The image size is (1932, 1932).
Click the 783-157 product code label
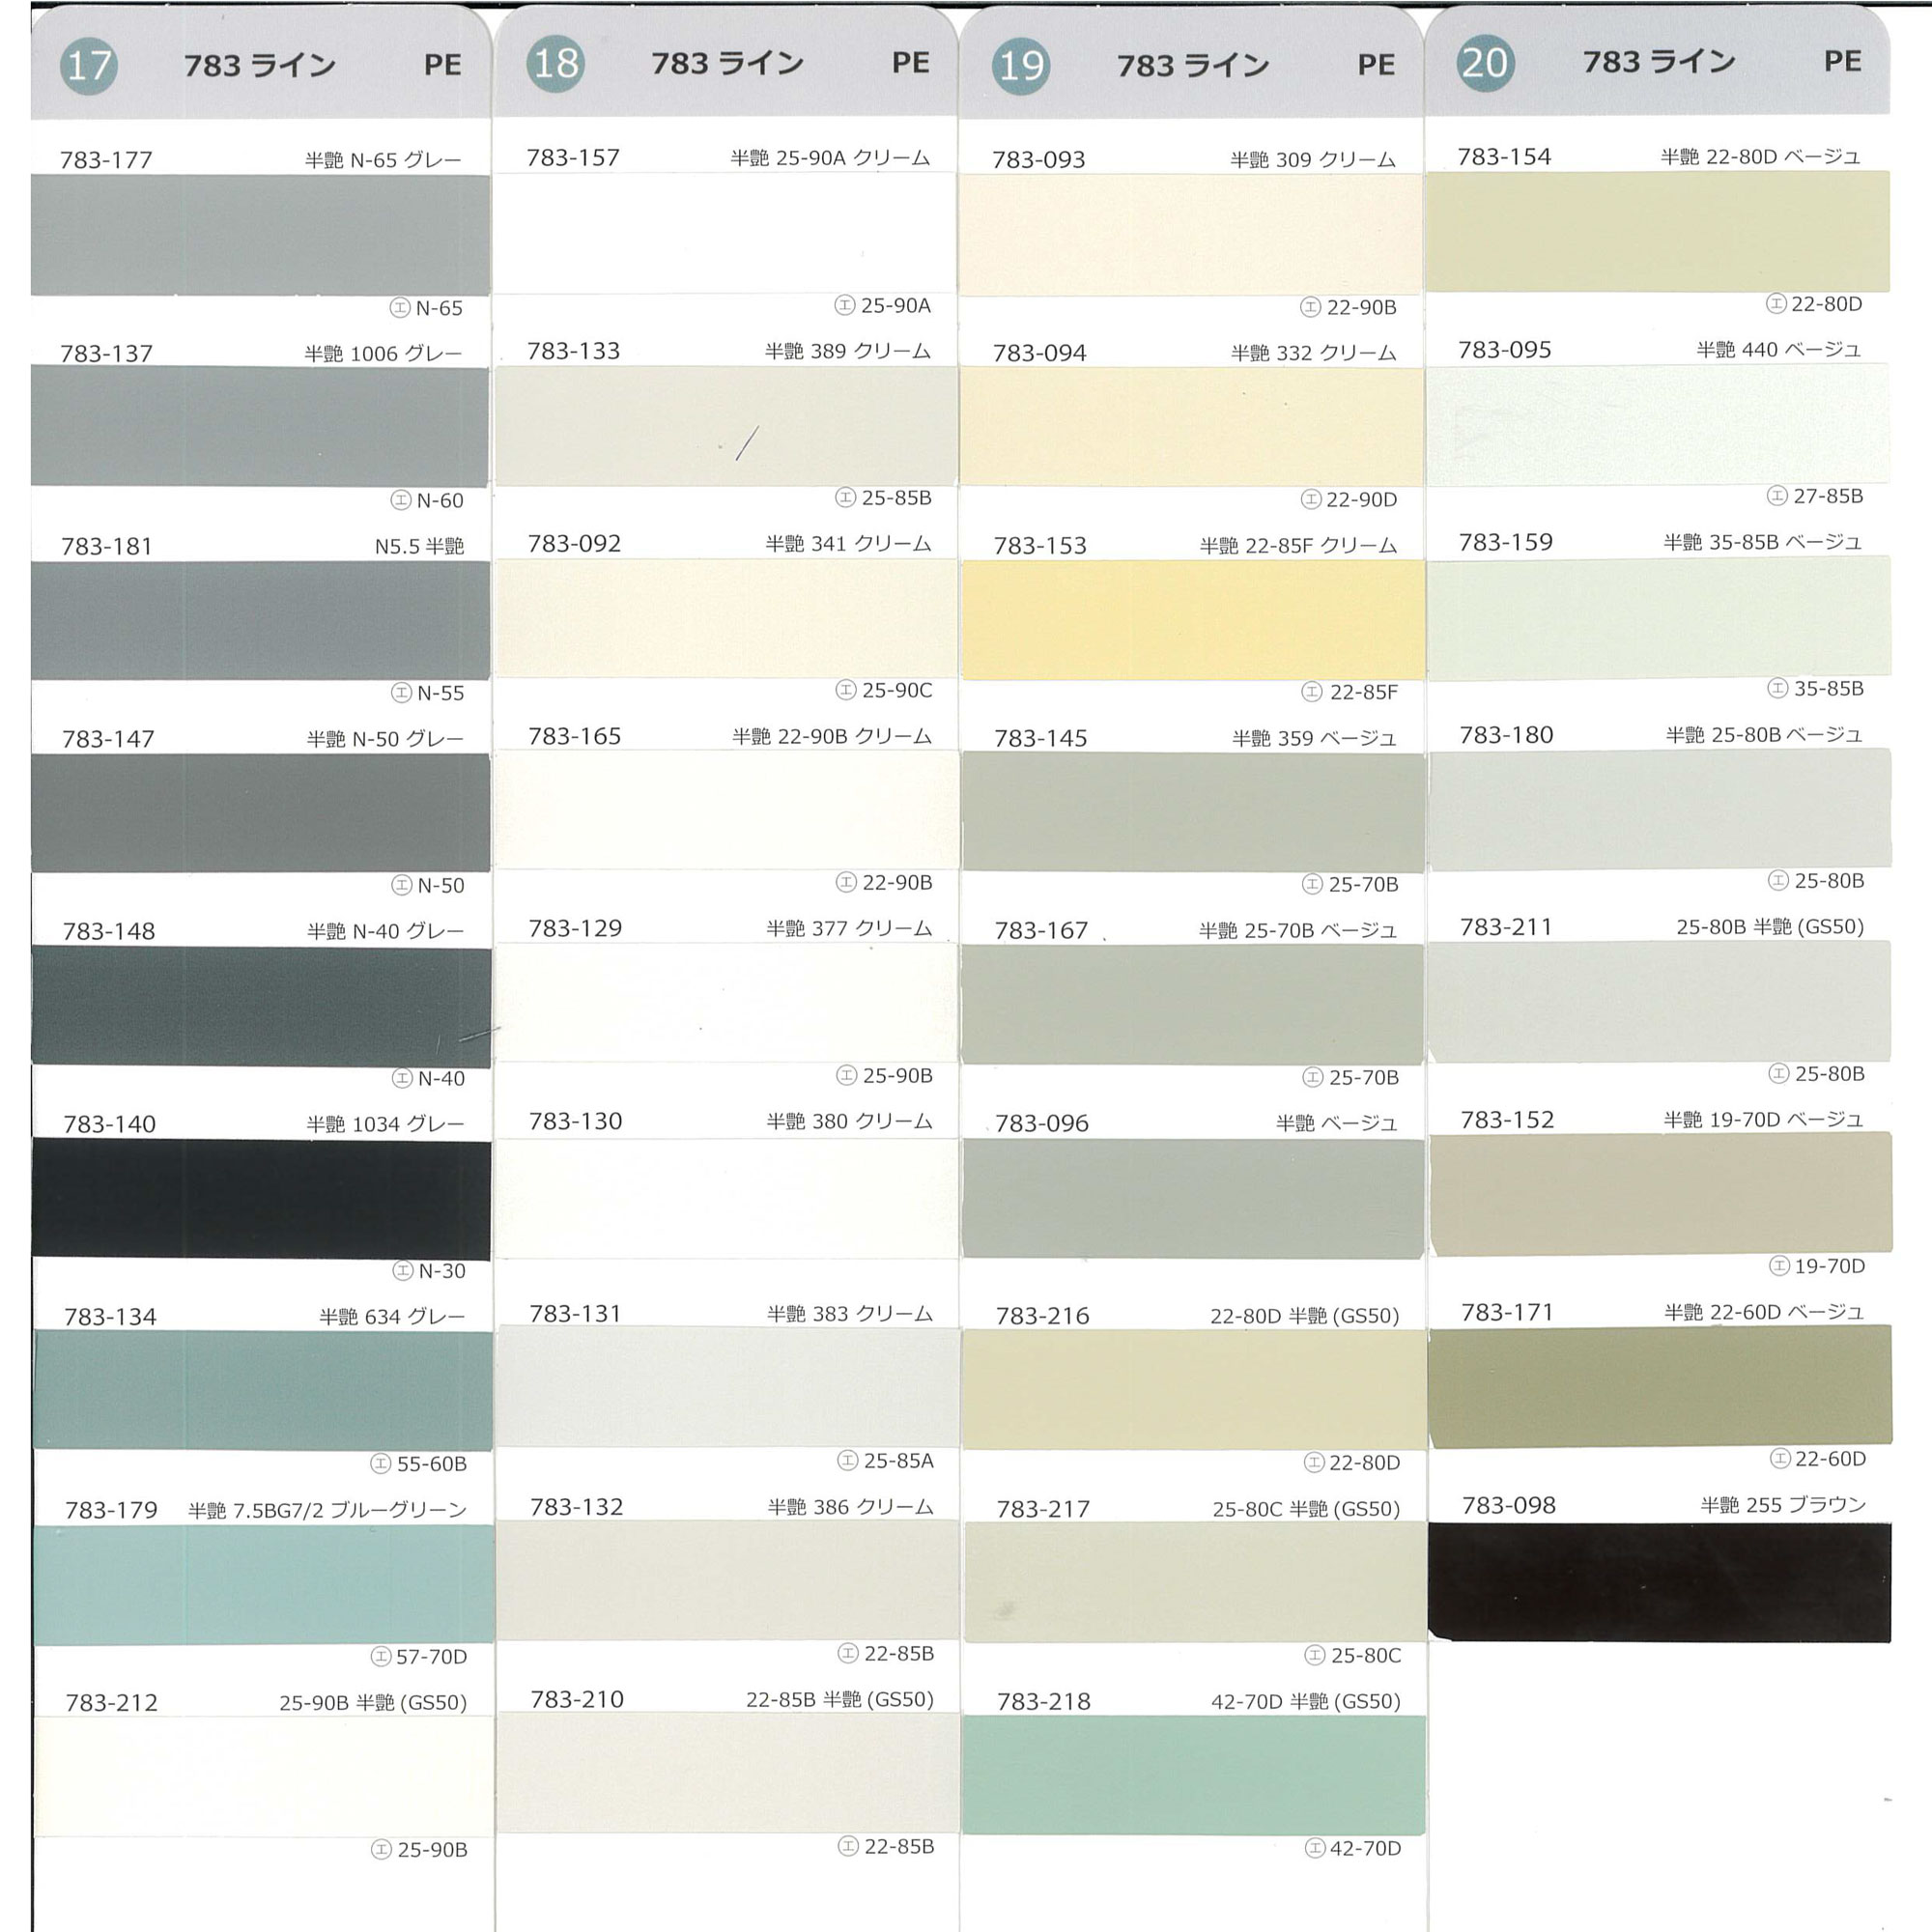[573, 158]
